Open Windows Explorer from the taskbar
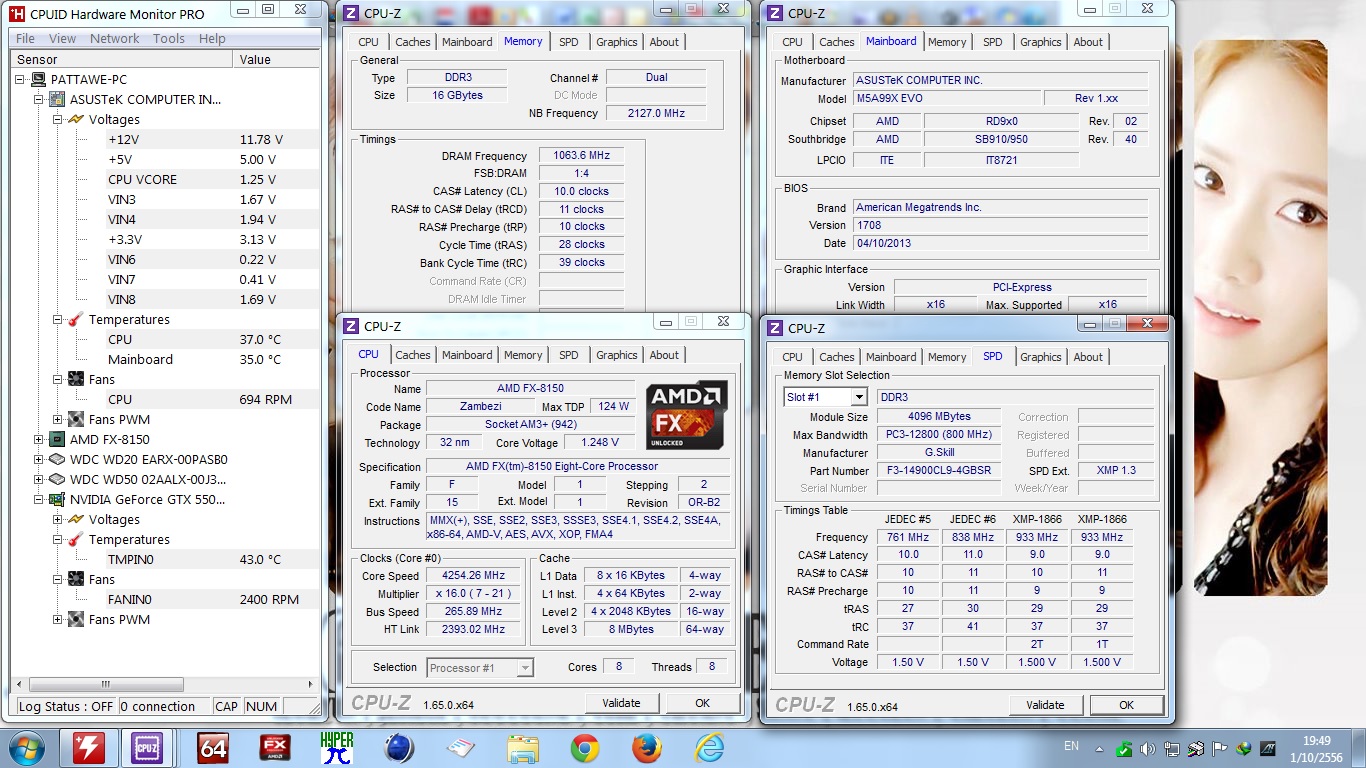 pos(523,748)
